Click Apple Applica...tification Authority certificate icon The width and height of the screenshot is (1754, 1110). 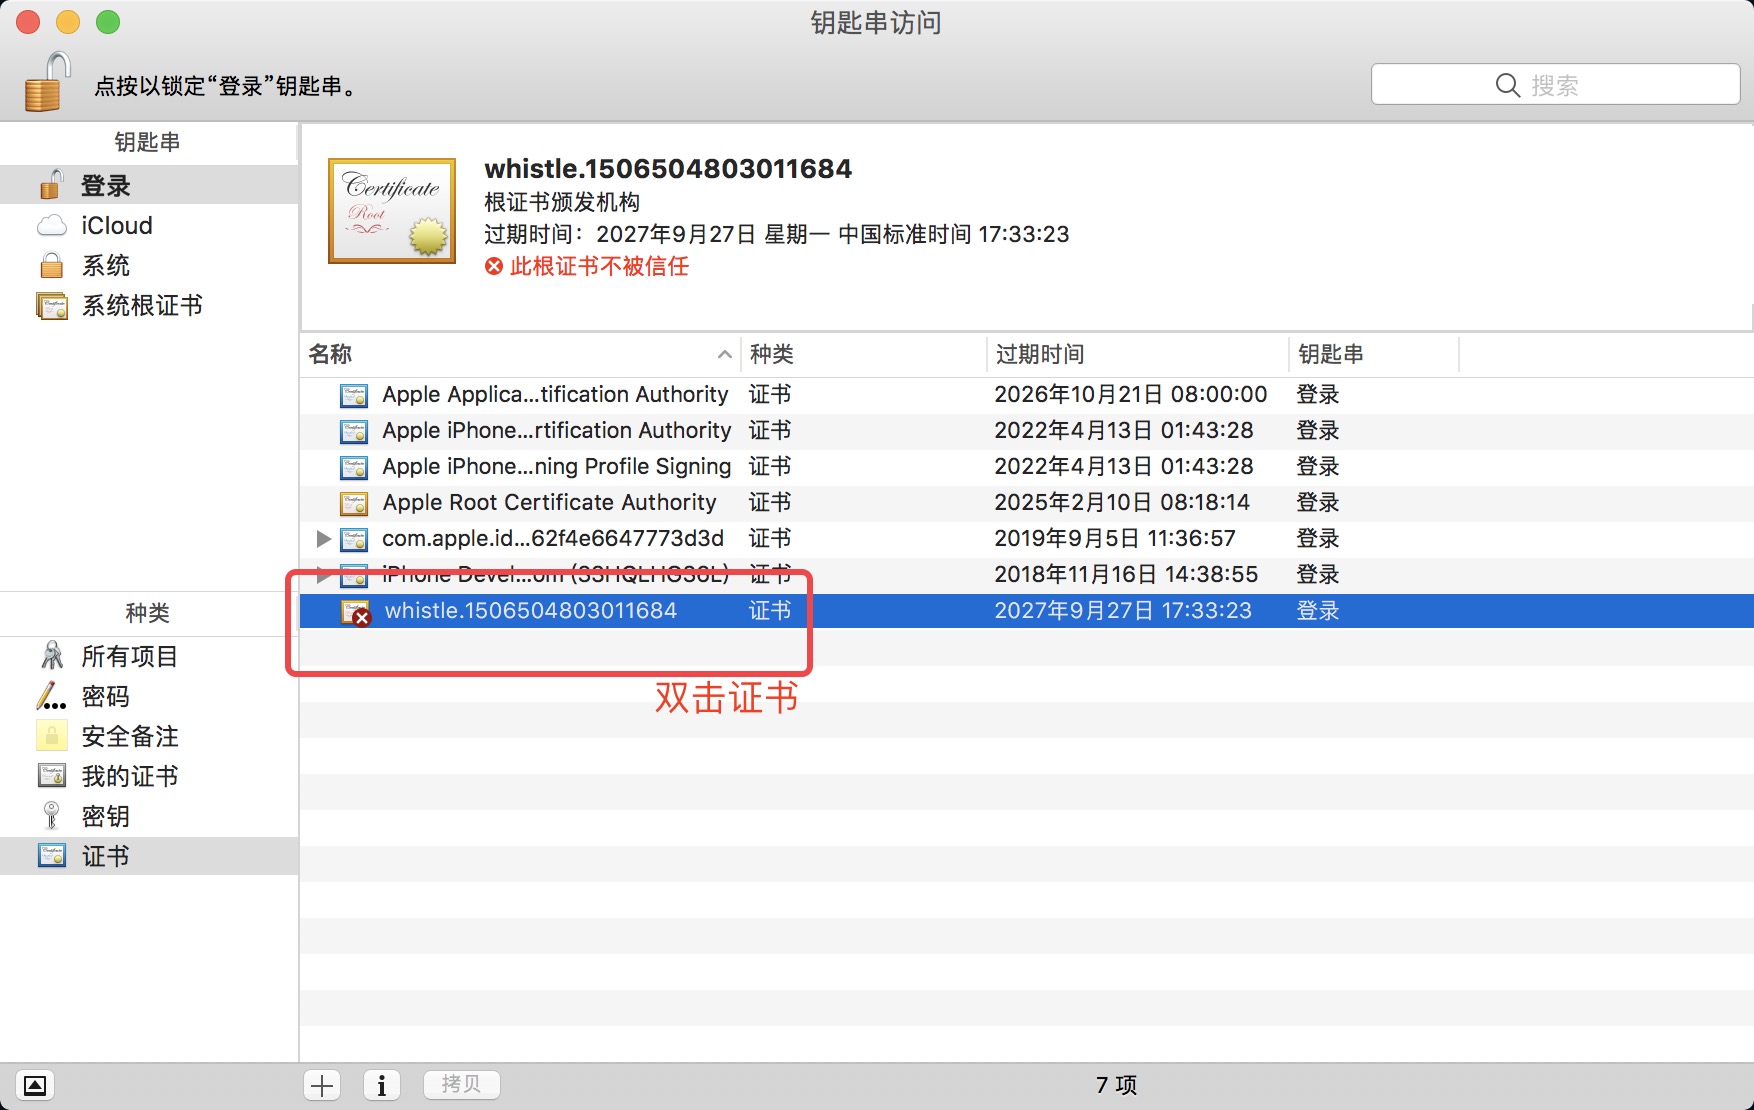click(354, 395)
